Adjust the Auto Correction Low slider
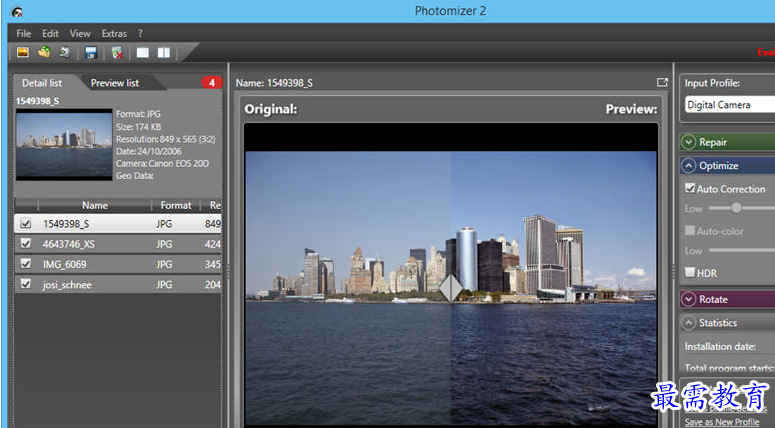Screen dimensions: 775x428 pyautogui.click(x=736, y=208)
